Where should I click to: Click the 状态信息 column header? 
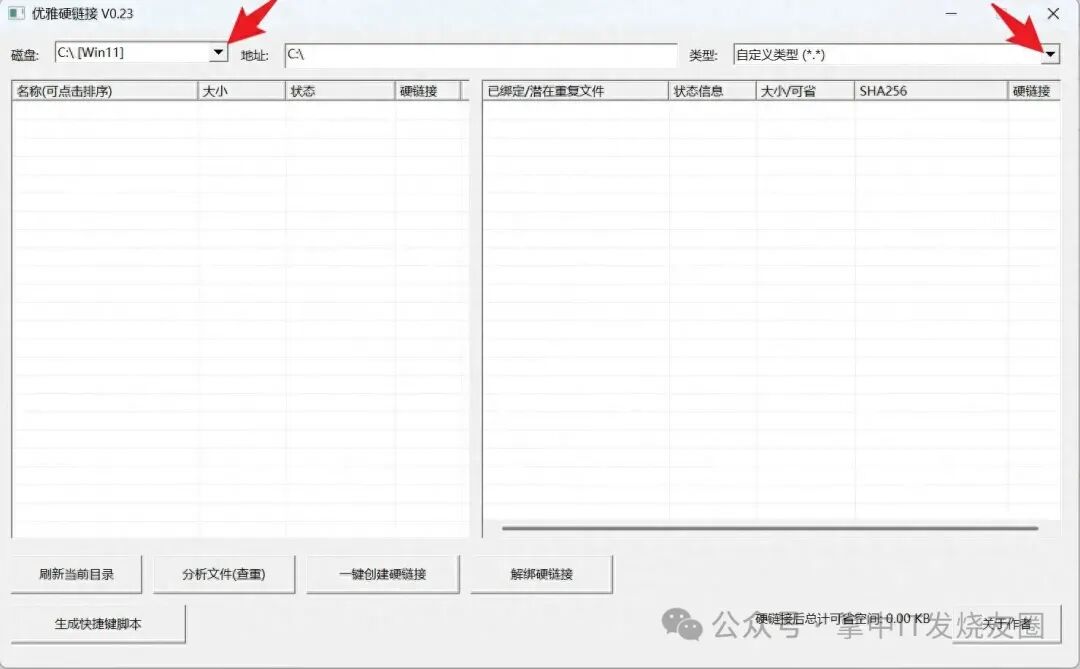click(x=711, y=91)
